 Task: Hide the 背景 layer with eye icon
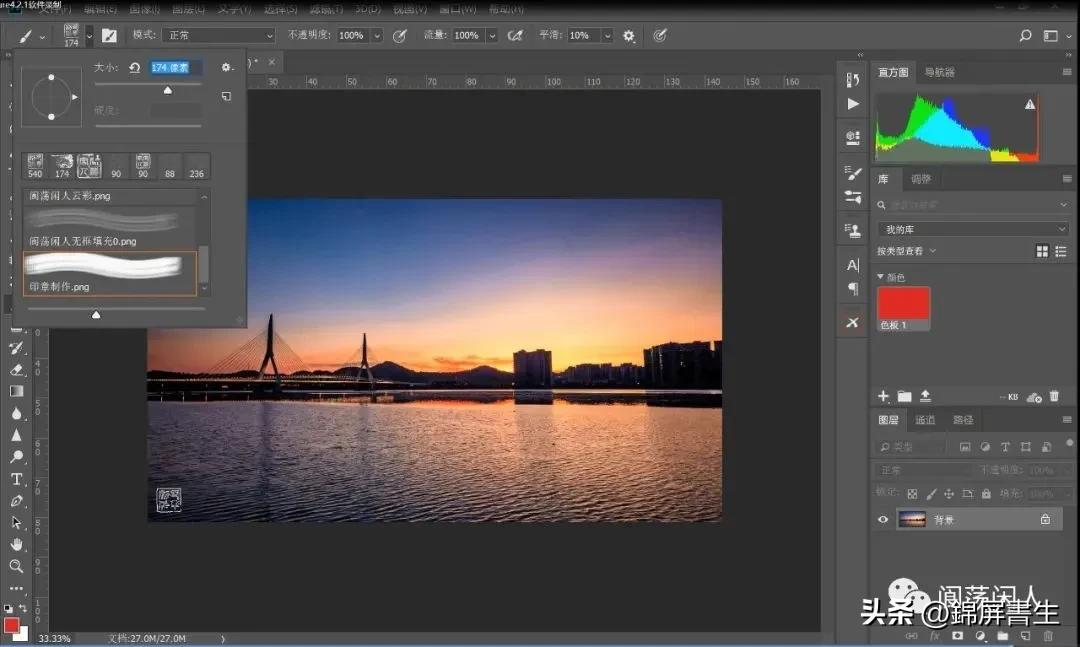click(x=883, y=519)
